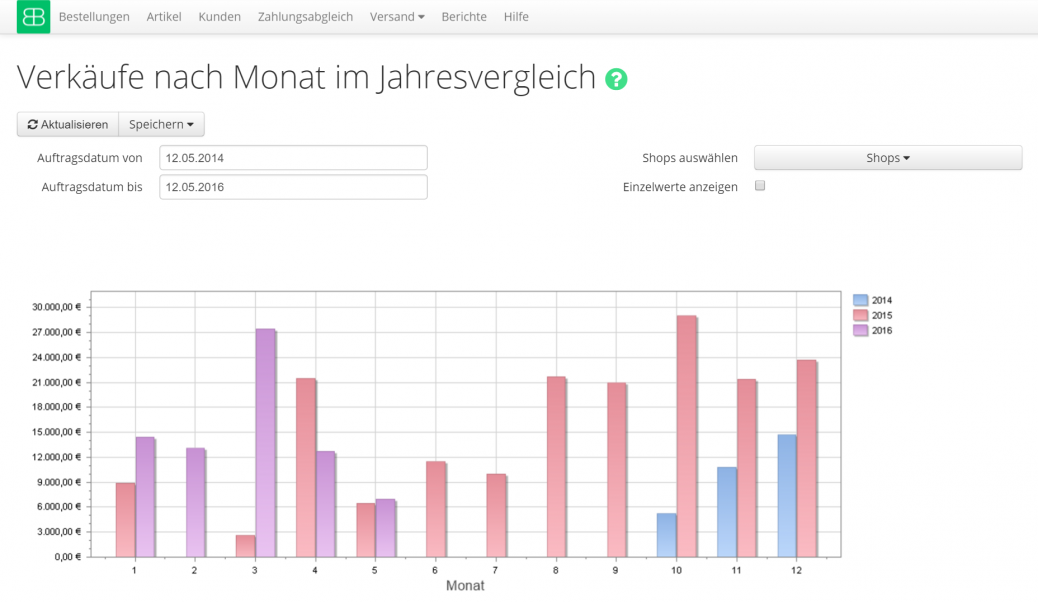Click the 2016 purple bar for month 3
Image resolution: width=1038 pixels, height=602 pixels.
pyautogui.click(x=264, y=442)
